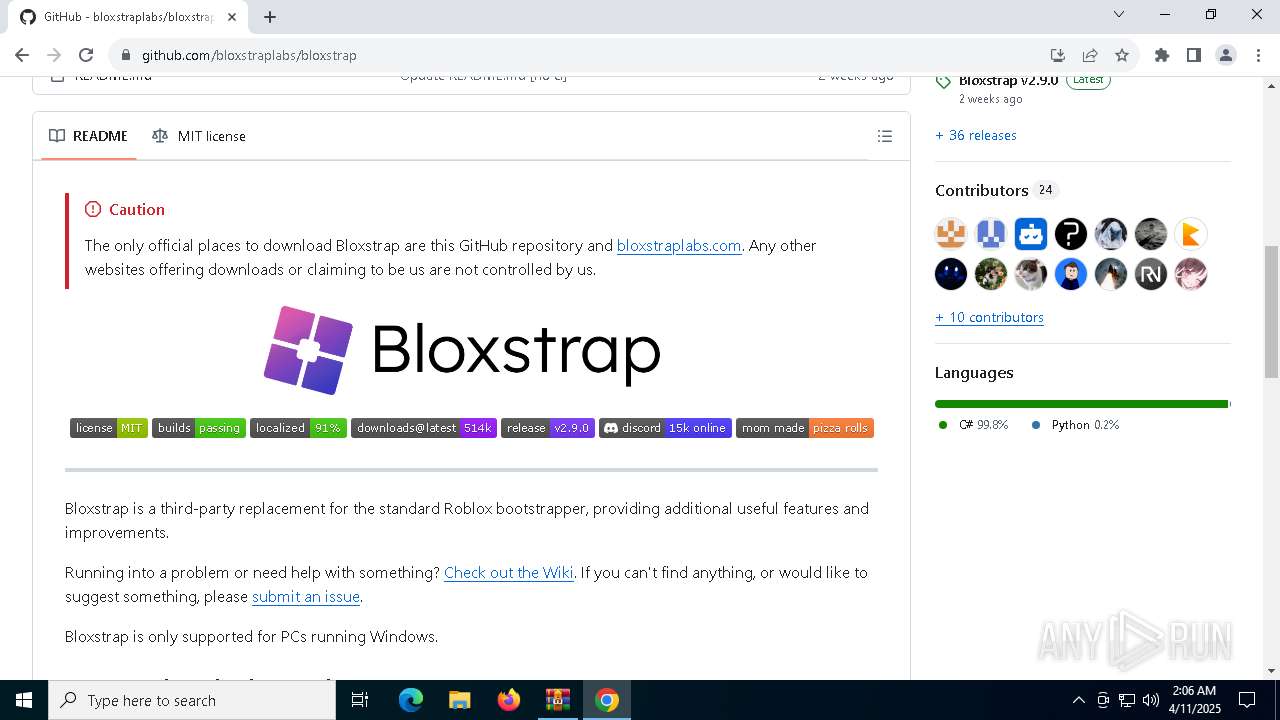Click the Bloxstrap logo image
Image resolution: width=1280 pixels, height=720 pixels.
click(462, 350)
